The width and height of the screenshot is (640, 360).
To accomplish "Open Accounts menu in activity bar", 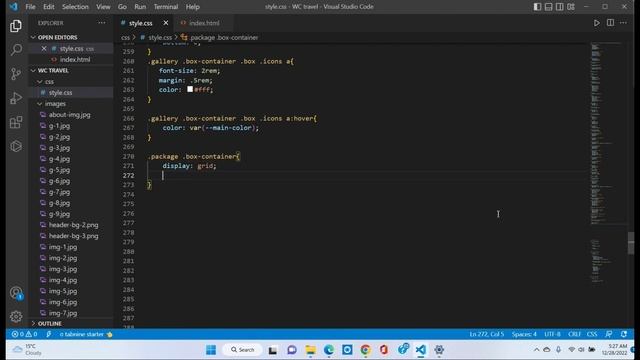I will coord(16,293).
